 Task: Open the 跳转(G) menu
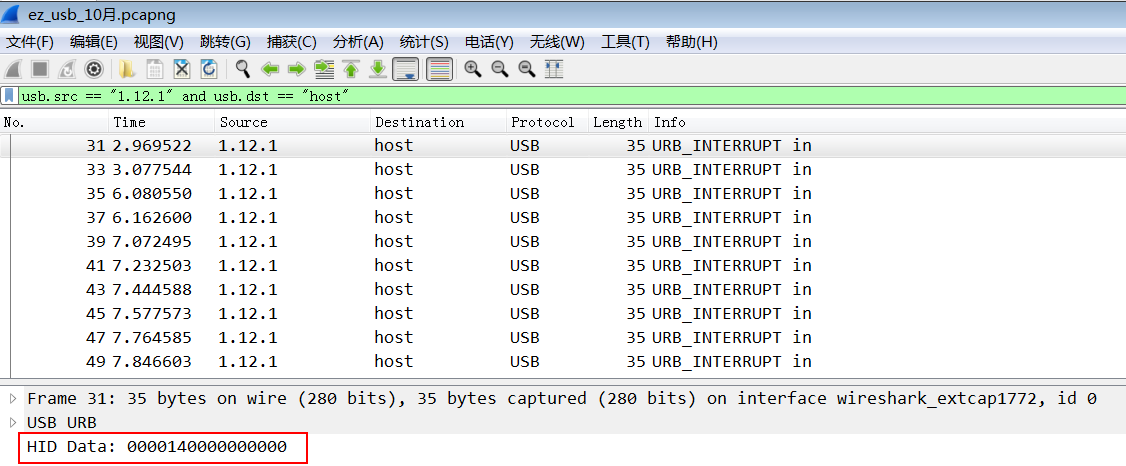(x=225, y=42)
